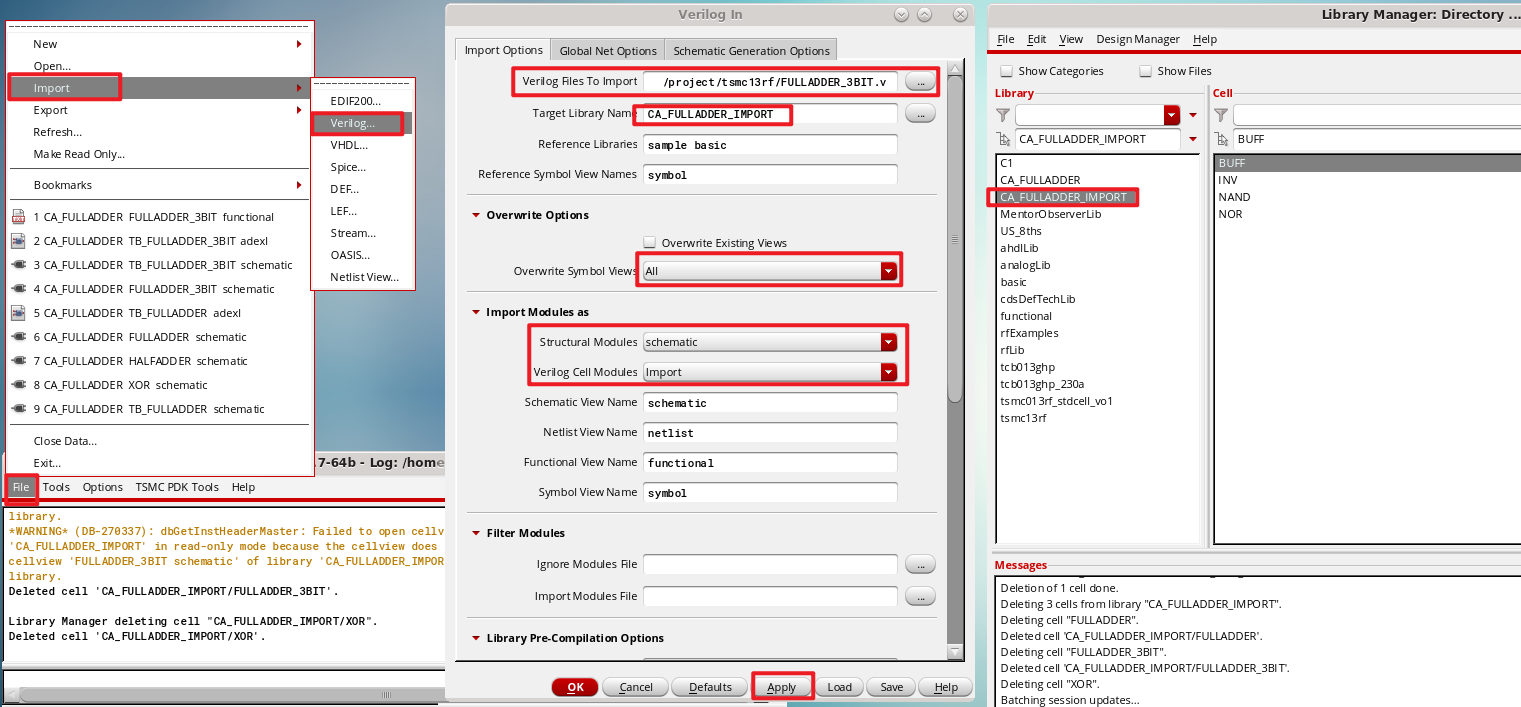
Task: Click the browse icon beside Target Library Name
Action: click(x=919, y=113)
